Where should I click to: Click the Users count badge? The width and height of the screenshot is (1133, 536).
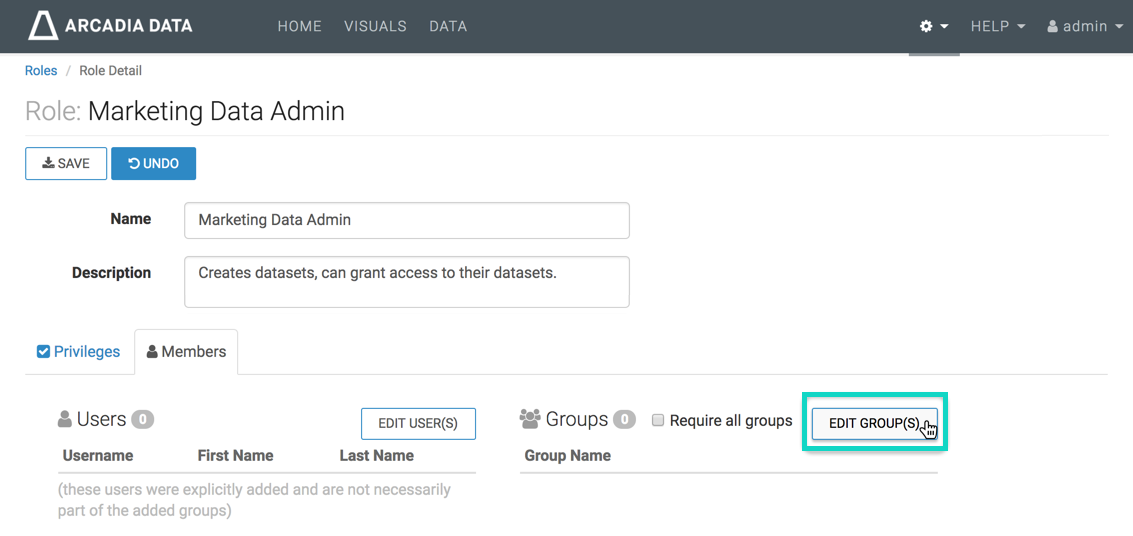point(143,420)
